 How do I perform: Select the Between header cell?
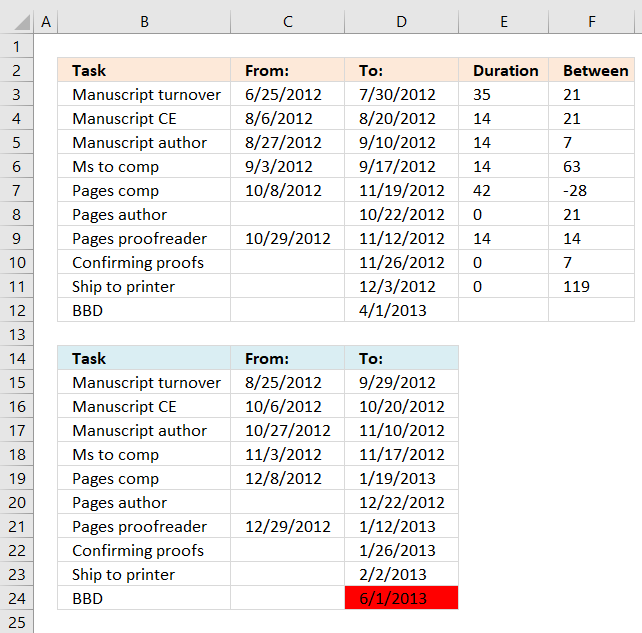pyautogui.click(x=591, y=70)
